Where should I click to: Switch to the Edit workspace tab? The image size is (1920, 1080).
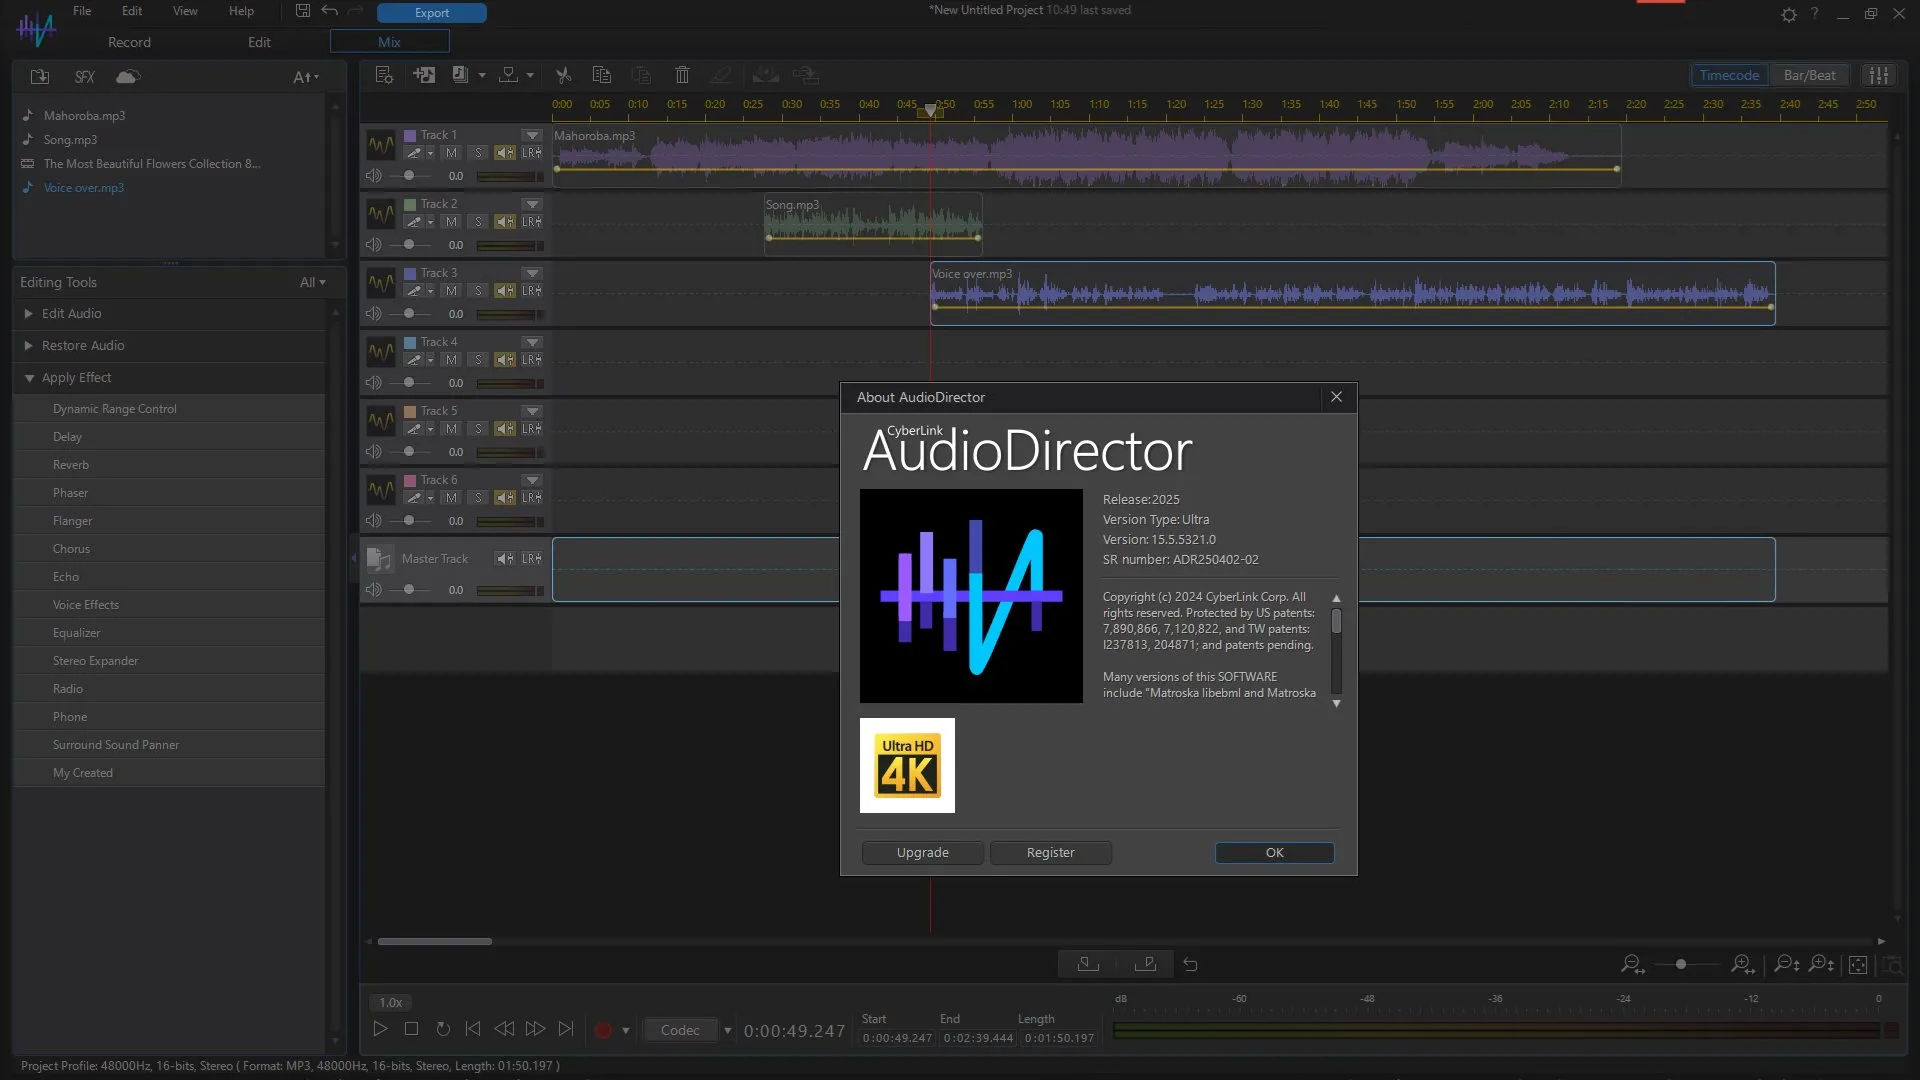(x=259, y=42)
